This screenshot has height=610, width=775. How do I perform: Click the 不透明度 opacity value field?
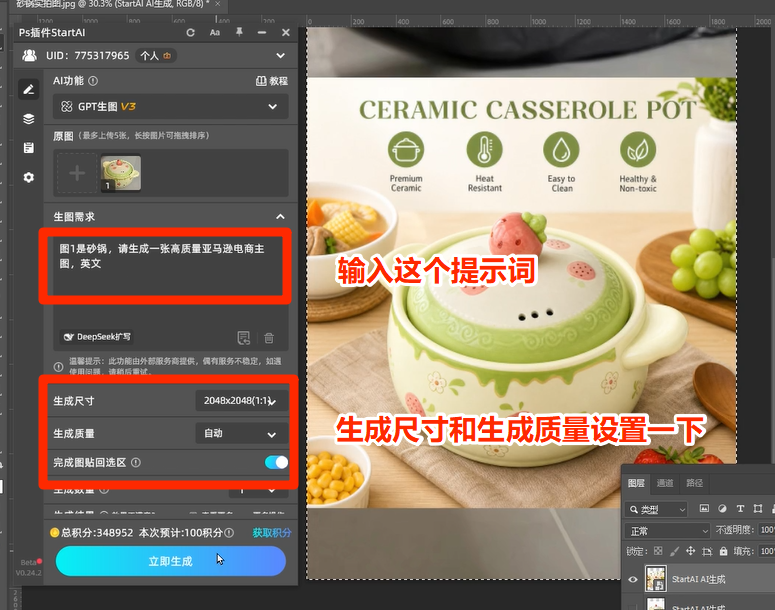pyautogui.click(x=767, y=530)
